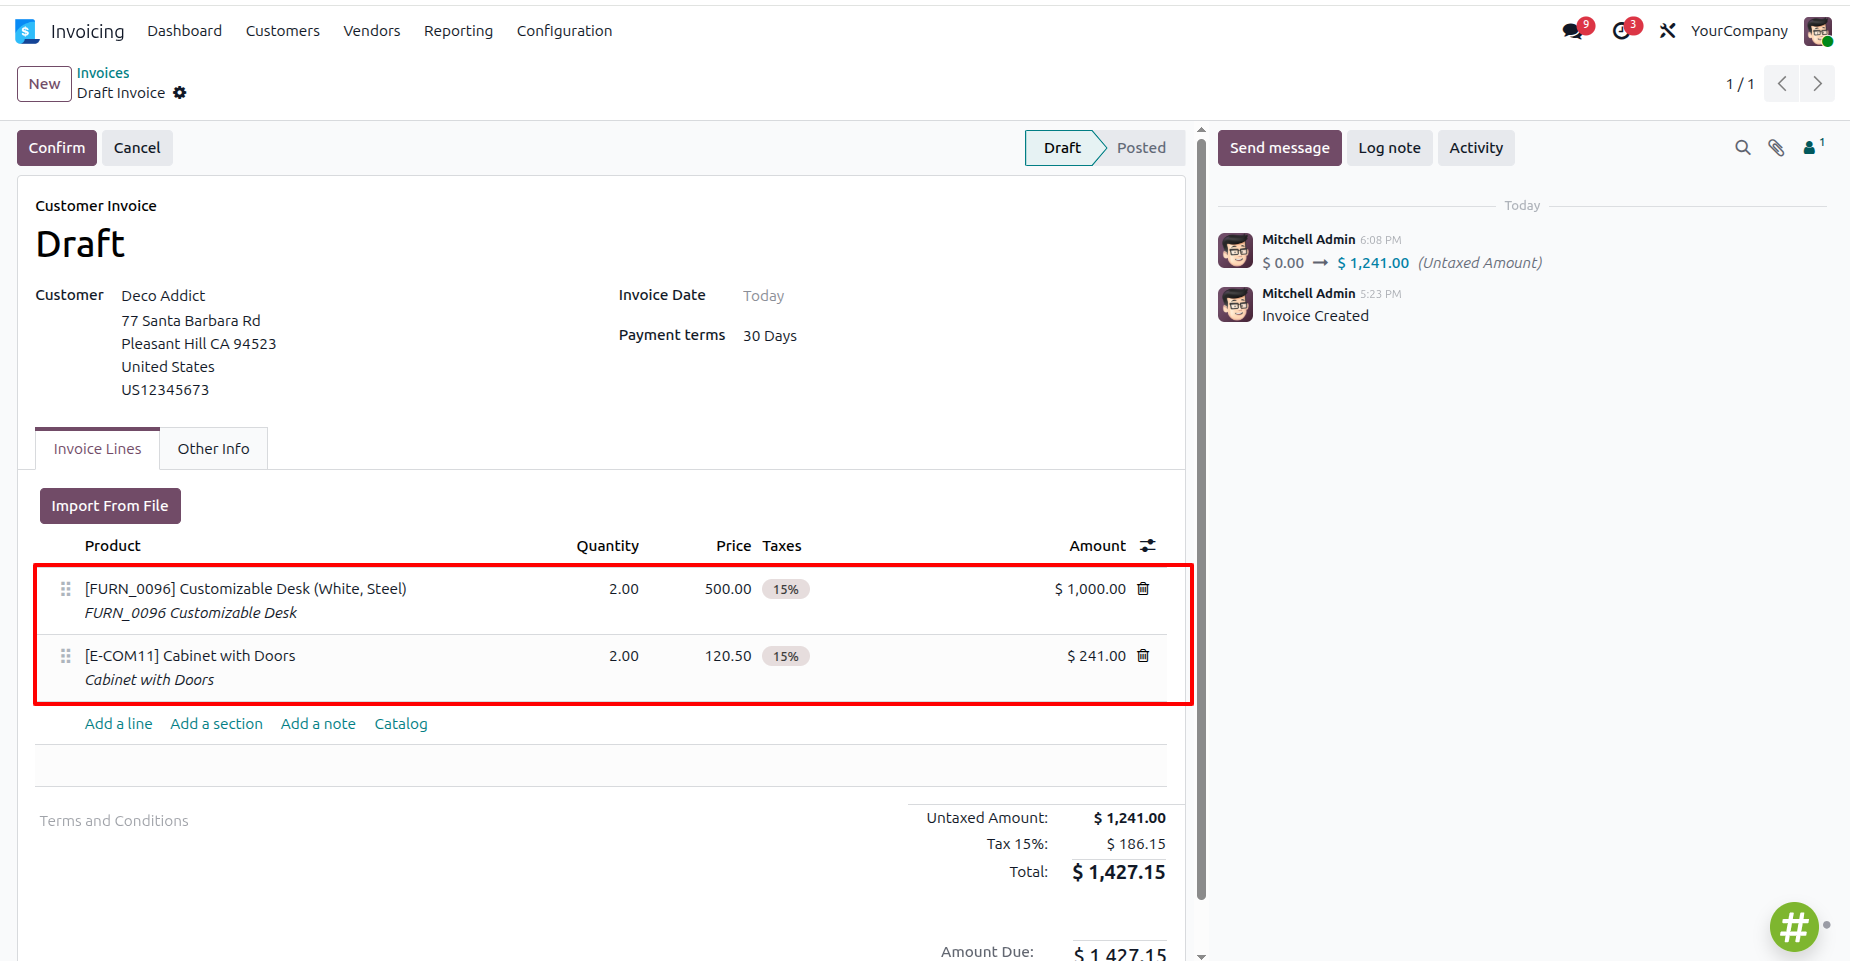
Task: Select the Draft status stage
Action: [1062, 148]
